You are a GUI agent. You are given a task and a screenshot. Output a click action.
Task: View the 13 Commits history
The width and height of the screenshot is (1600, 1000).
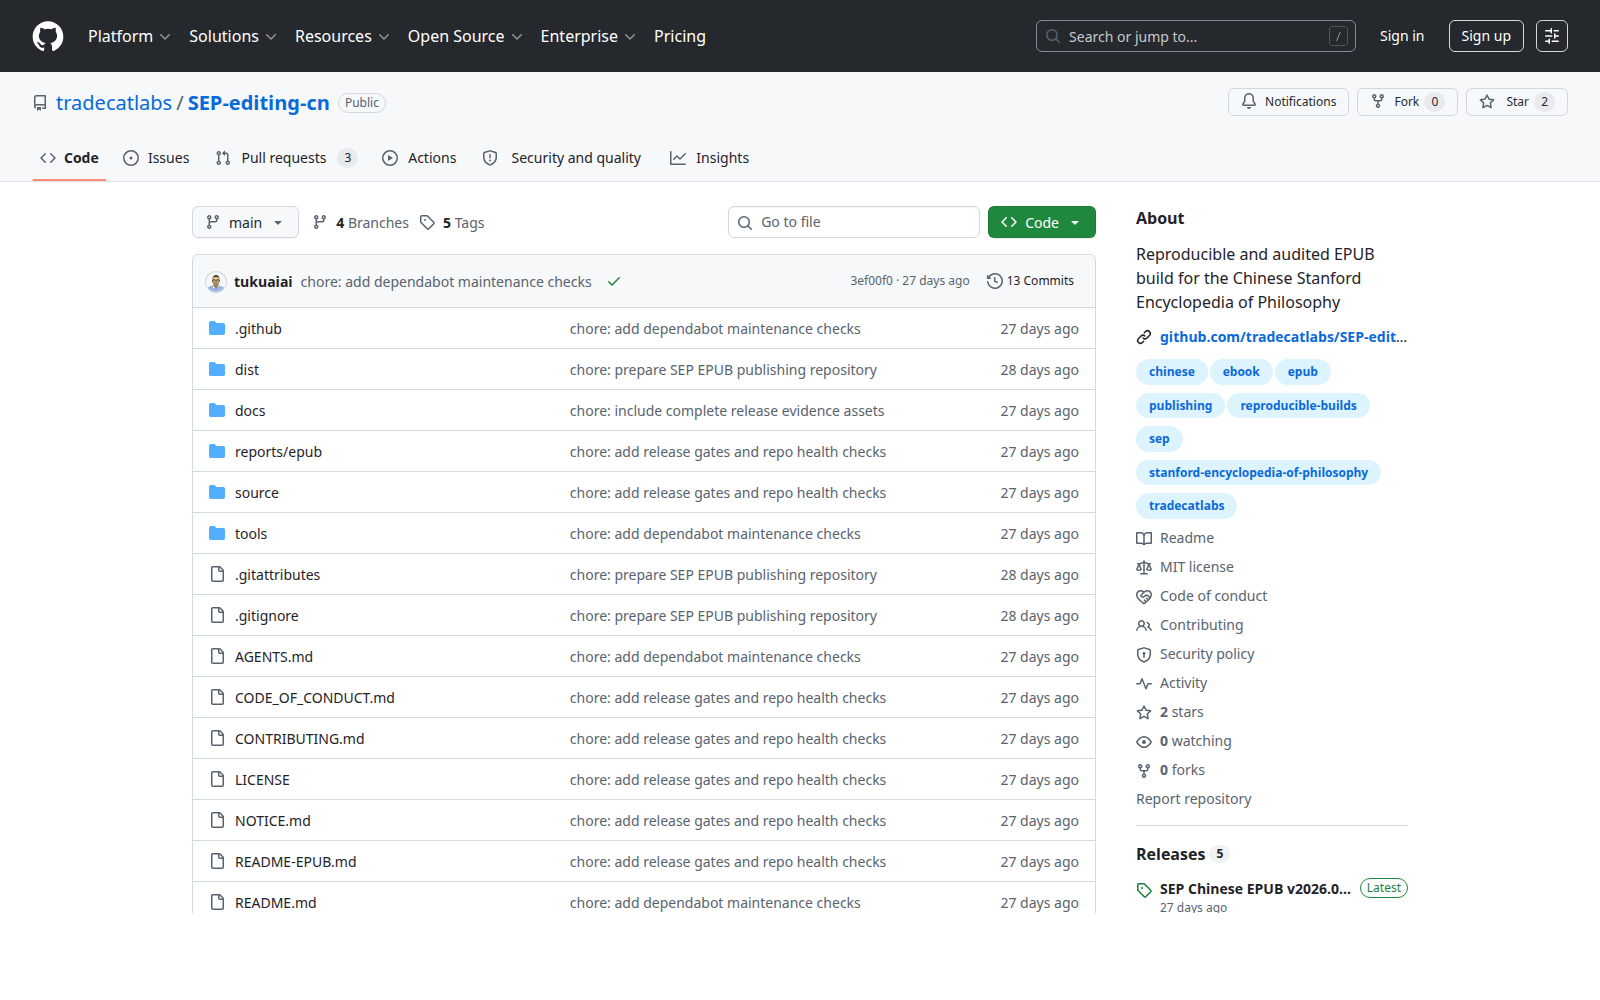(x=1030, y=281)
